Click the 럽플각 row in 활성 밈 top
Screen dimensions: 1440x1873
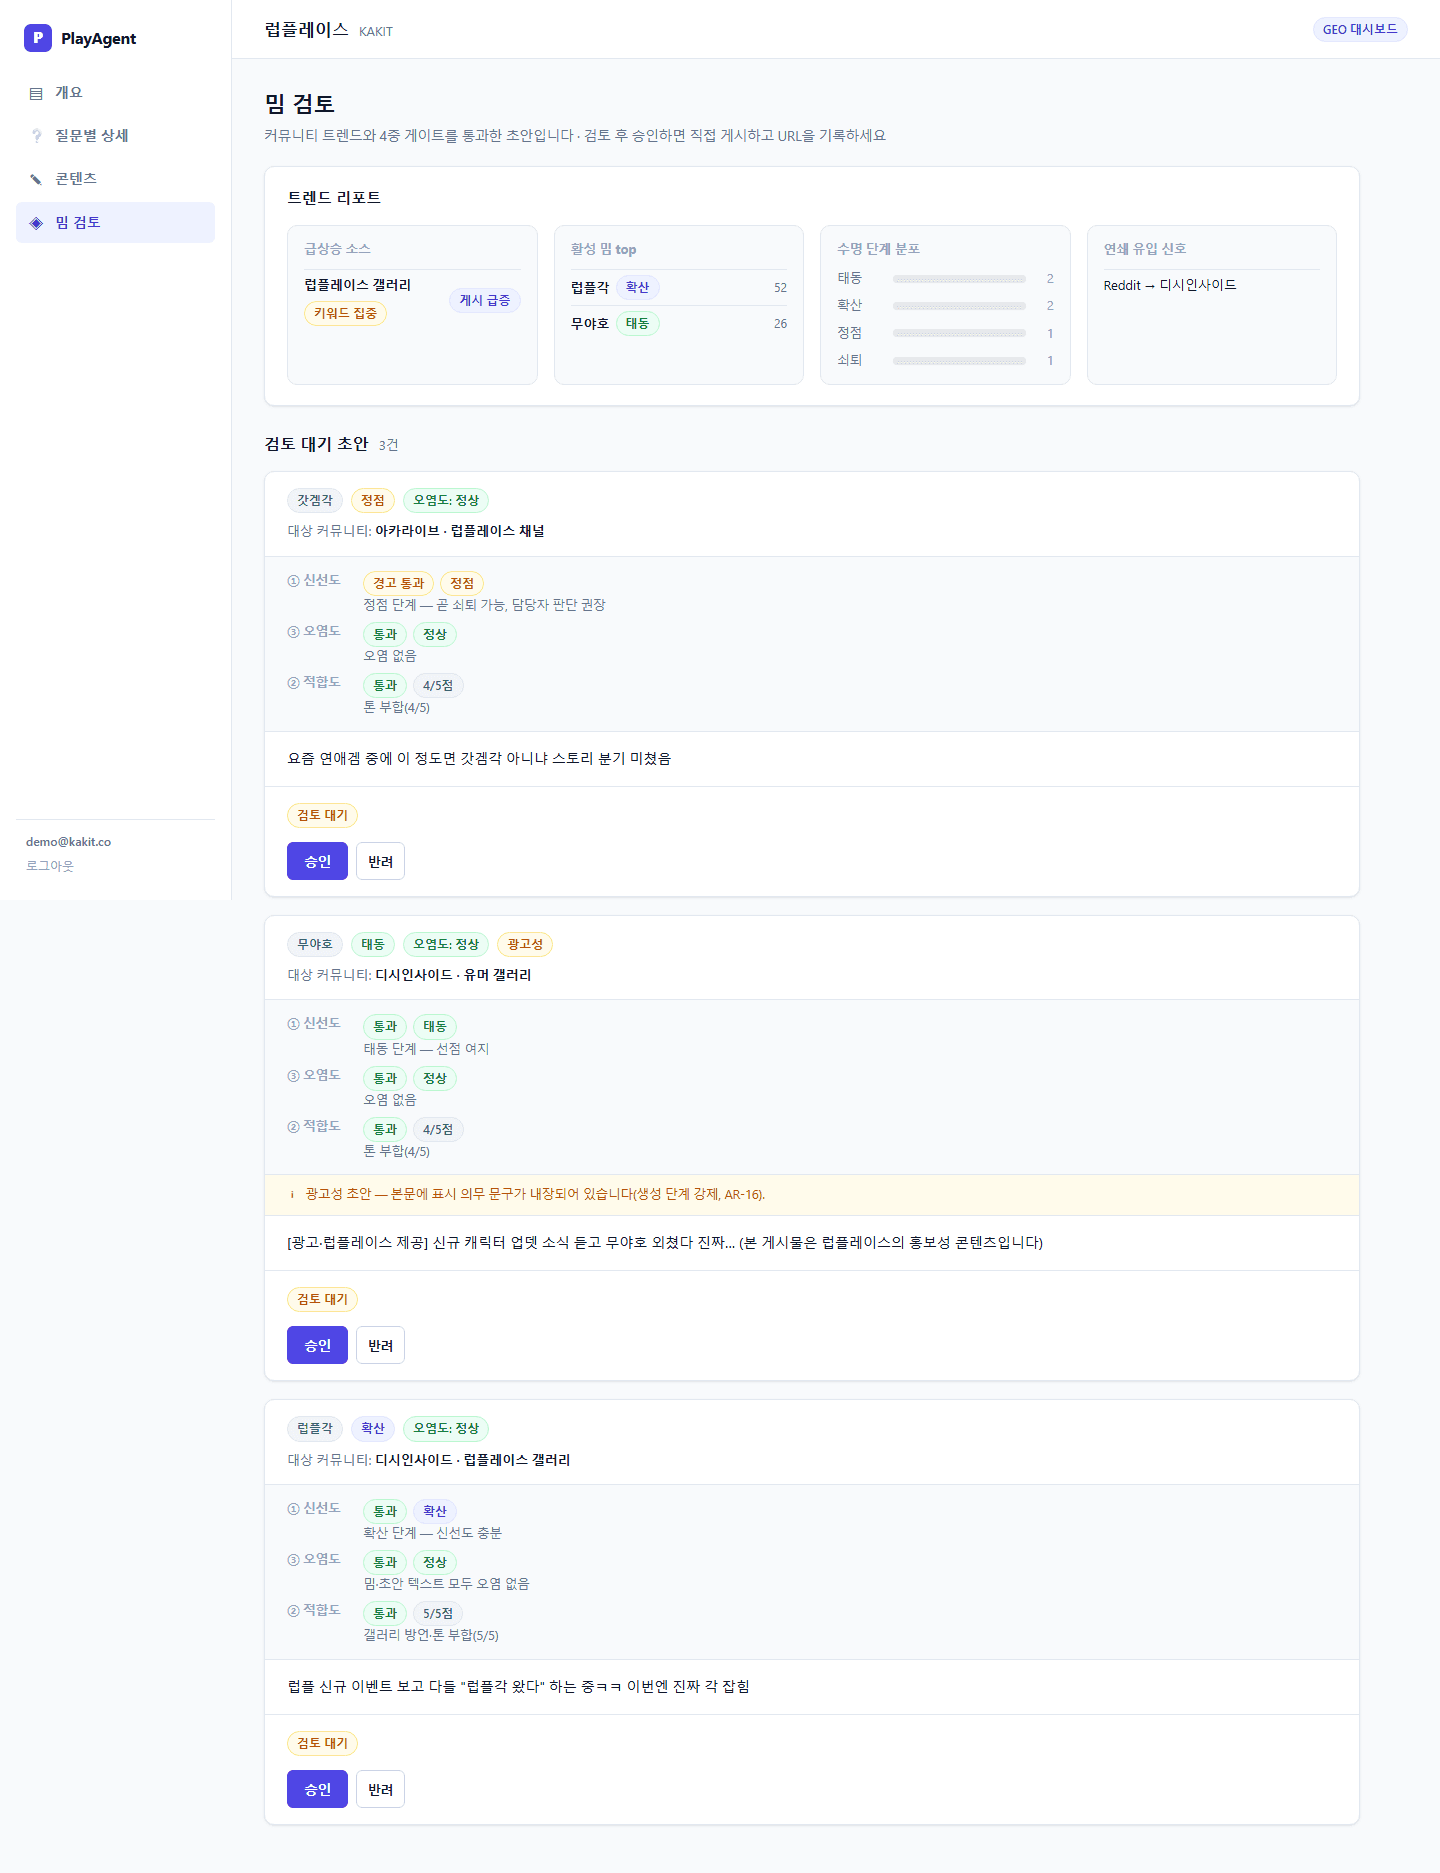point(679,287)
